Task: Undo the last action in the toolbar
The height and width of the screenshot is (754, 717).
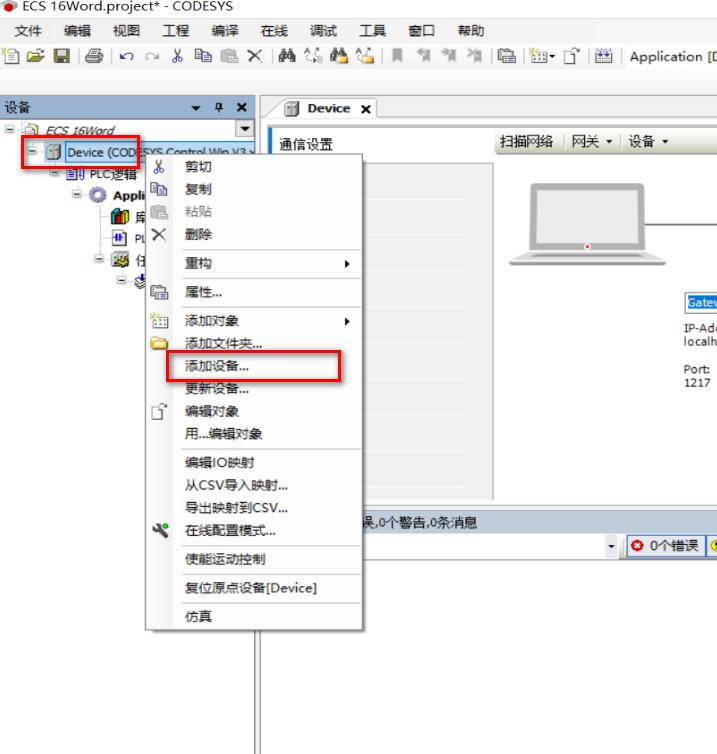Action: point(126,57)
